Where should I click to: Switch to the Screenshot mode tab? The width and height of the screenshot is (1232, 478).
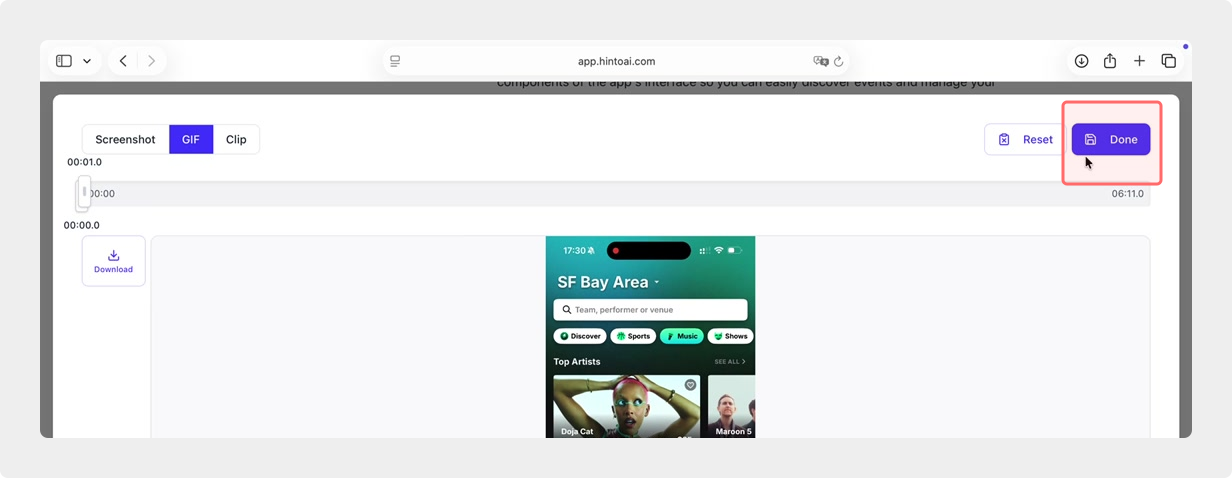(125, 140)
